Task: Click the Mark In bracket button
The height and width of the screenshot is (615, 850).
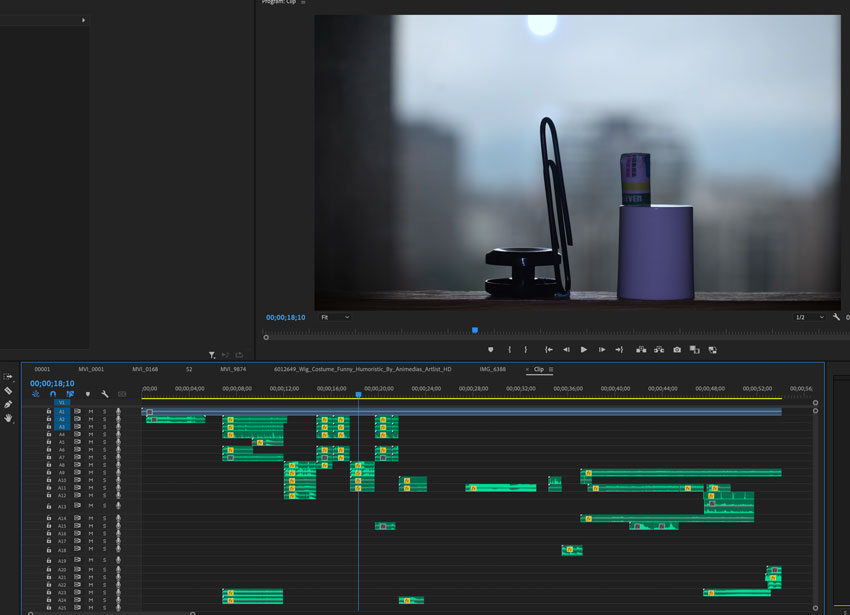Action: click(509, 350)
